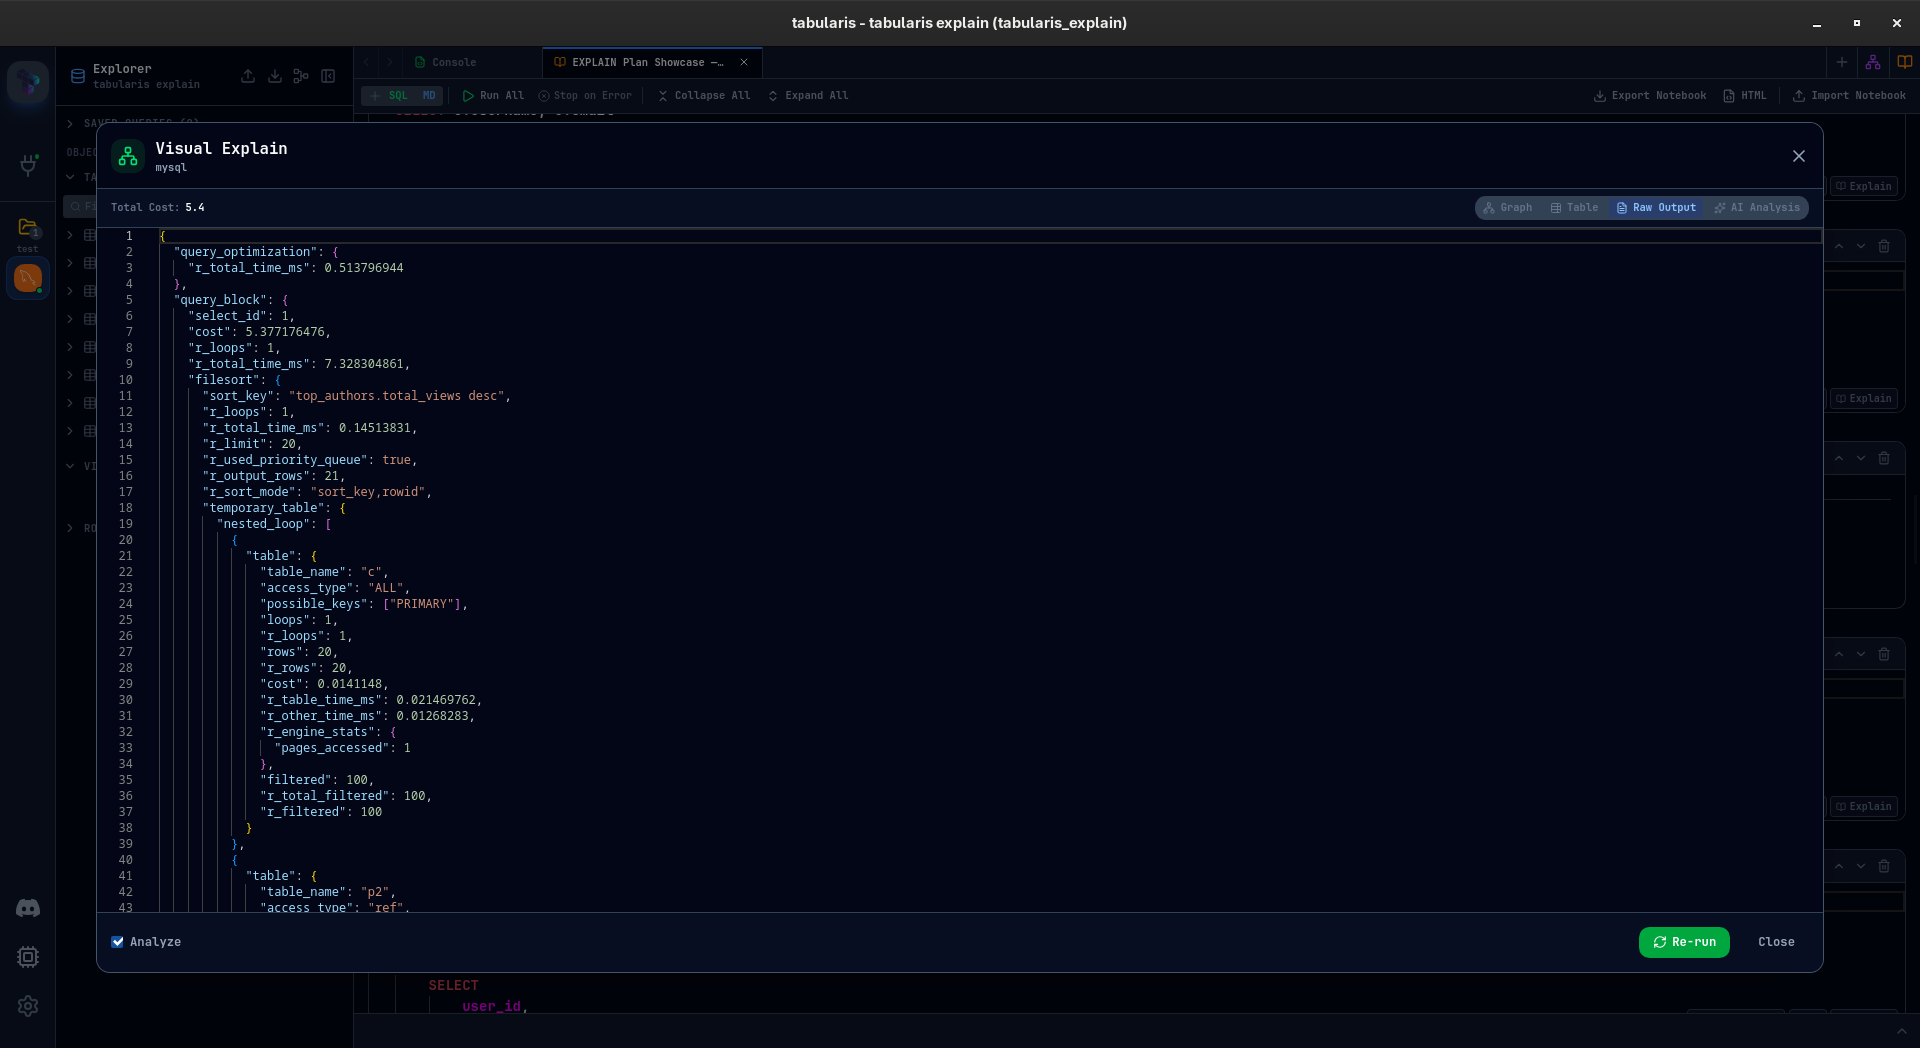
Task: Open Discord from the bottom sidebar
Action: pos(28,908)
